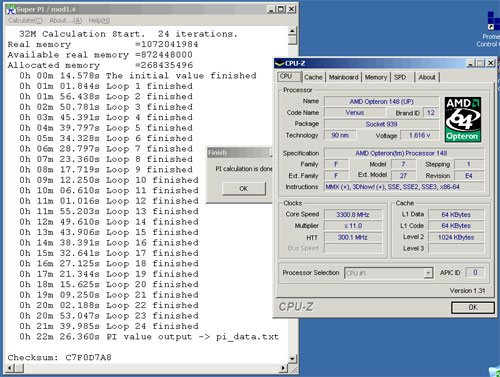Open the desktop Control shortcut icon

point(493,21)
